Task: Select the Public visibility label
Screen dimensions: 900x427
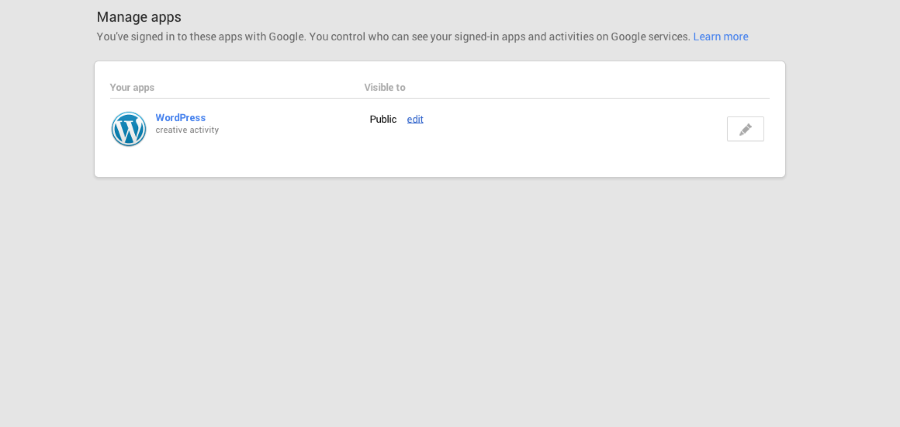Action: pyautogui.click(x=383, y=119)
